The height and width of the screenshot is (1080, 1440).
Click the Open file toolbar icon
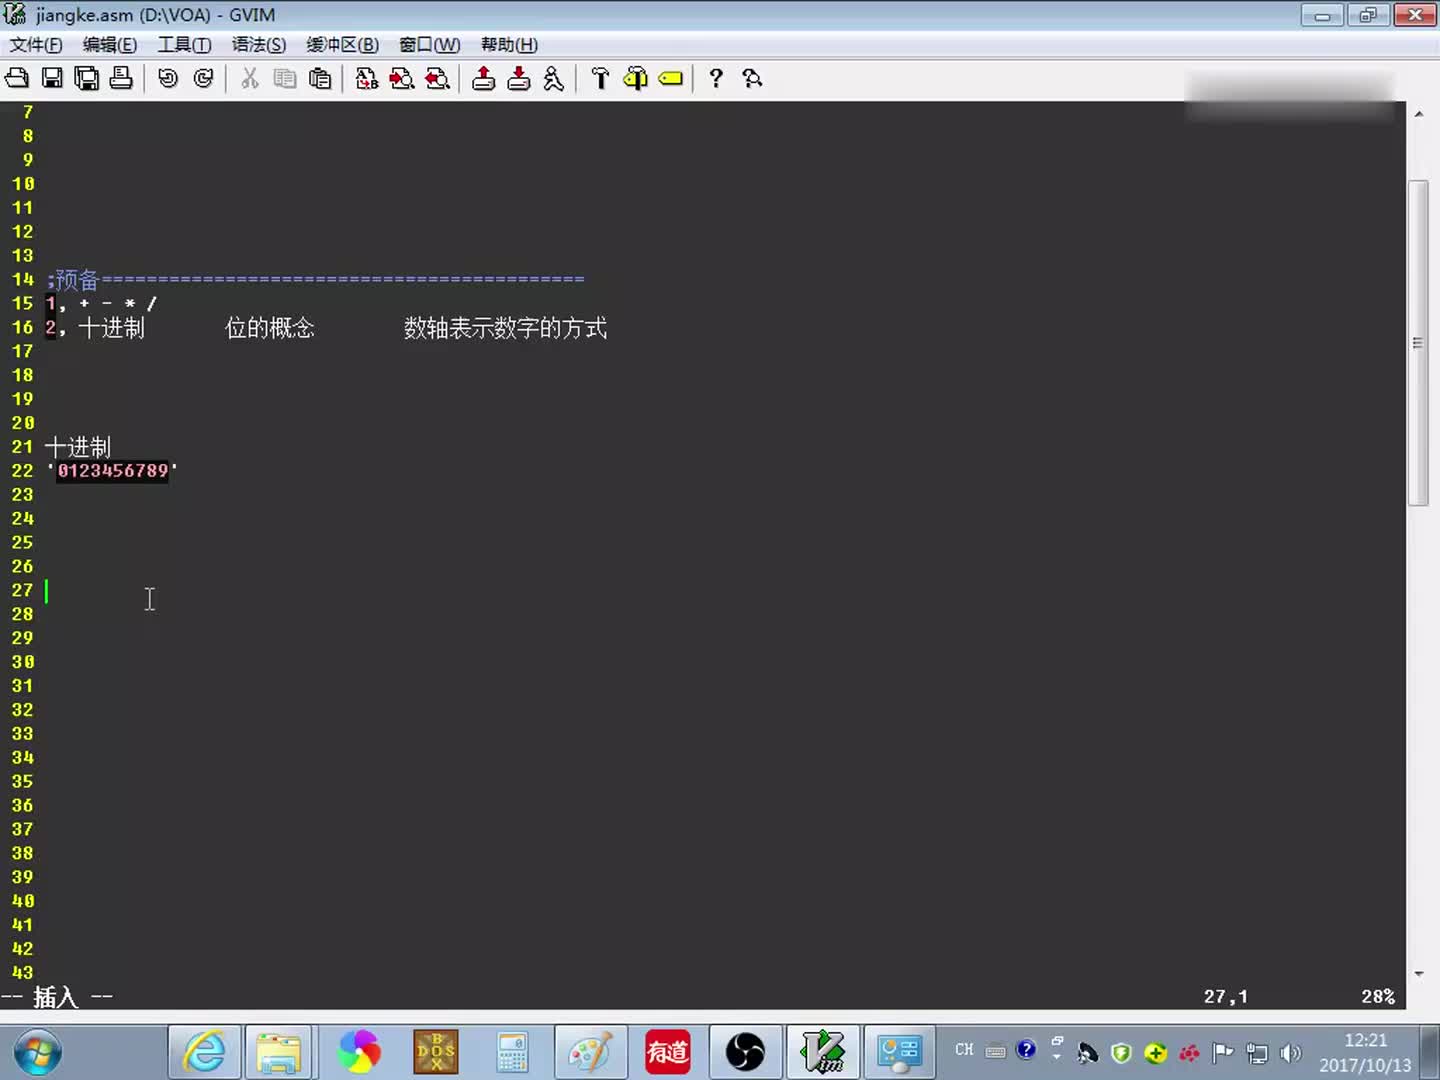[18, 78]
